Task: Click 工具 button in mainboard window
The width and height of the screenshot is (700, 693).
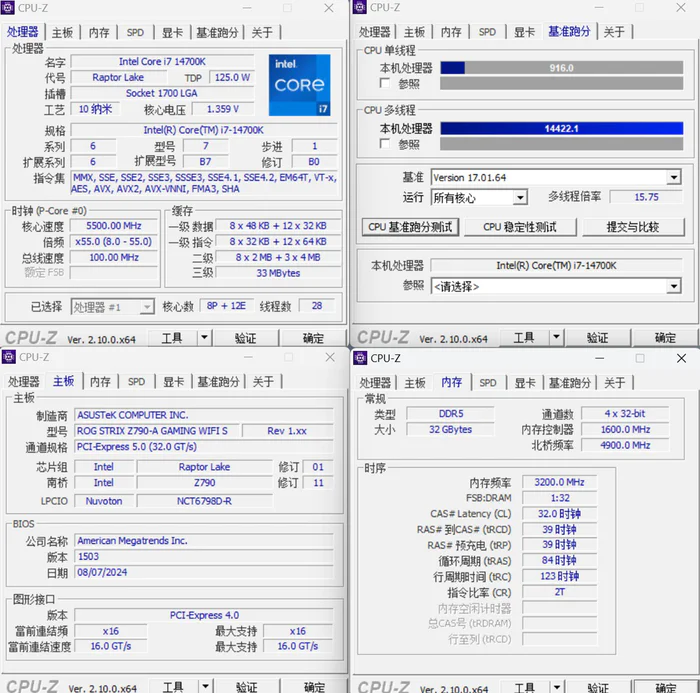Action: pyautogui.click(x=173, y=687)
